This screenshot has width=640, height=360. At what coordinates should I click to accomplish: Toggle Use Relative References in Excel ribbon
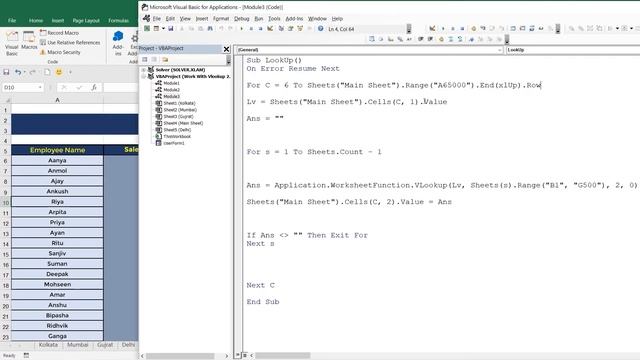coord(70,42)
